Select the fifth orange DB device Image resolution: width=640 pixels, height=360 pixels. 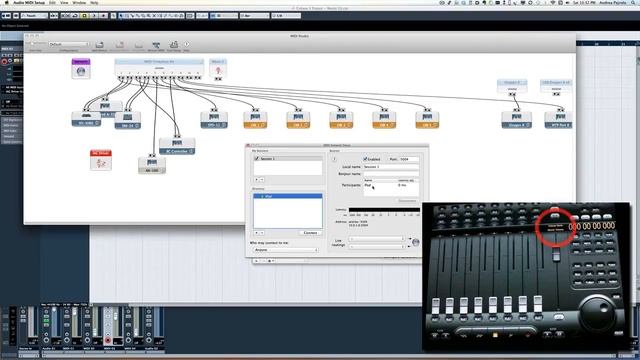[427, 120]
